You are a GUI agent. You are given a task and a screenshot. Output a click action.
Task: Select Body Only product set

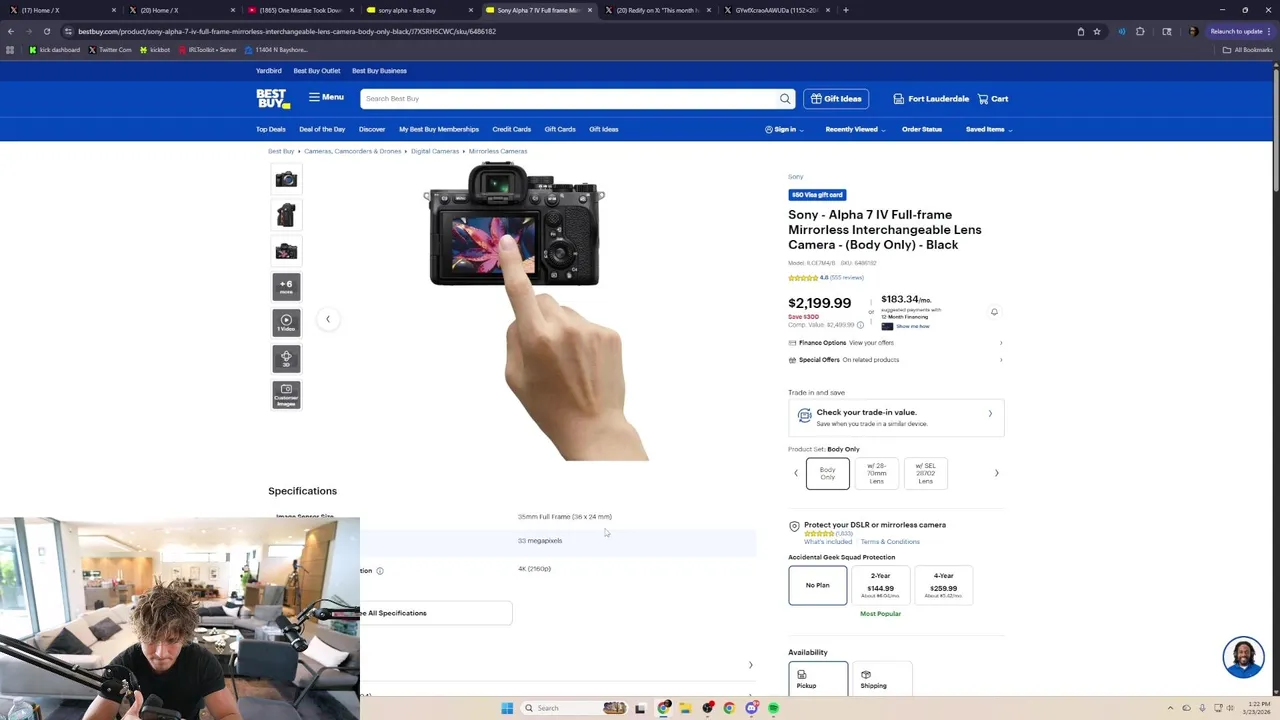tap(828, 473)
